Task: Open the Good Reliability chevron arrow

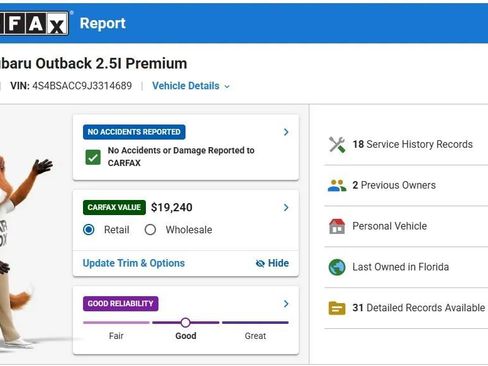Action: 286,304
